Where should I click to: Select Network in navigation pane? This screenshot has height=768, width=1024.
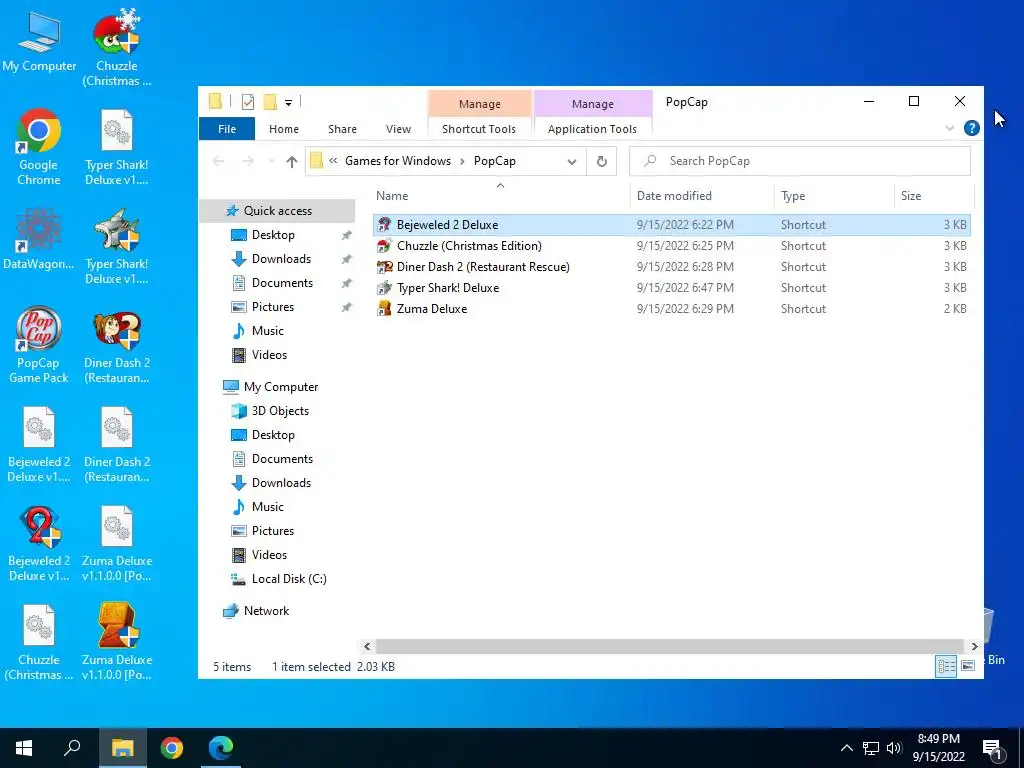[266, 611]
